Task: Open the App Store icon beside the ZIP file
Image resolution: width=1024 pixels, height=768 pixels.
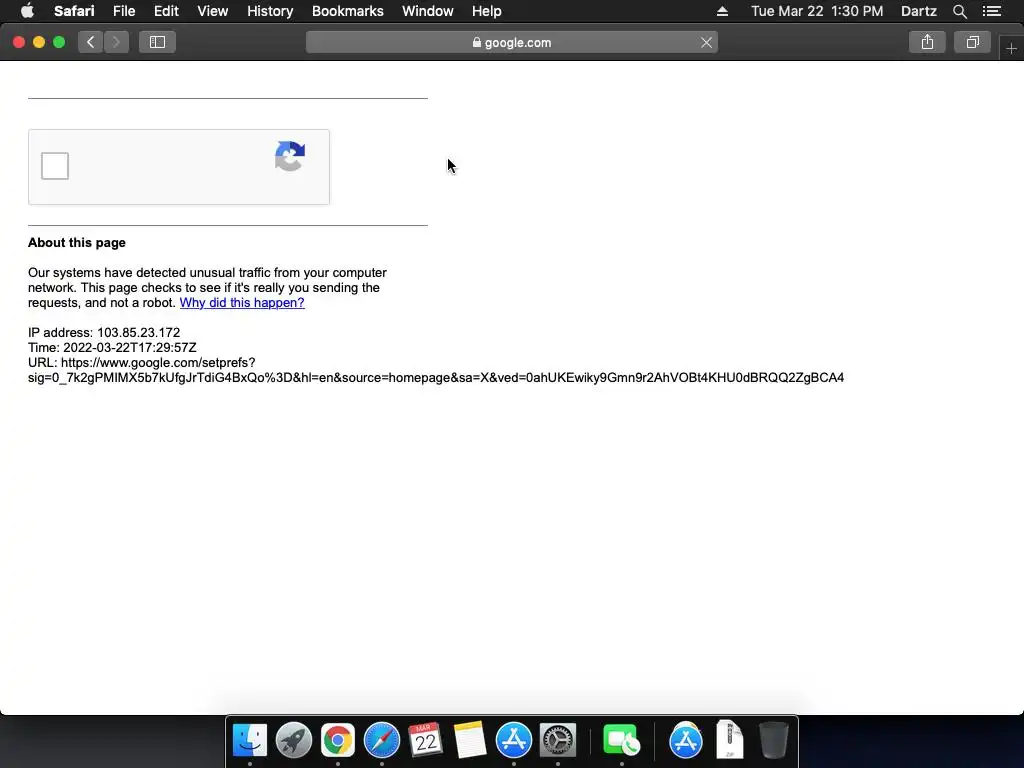Action: point(686,741)
